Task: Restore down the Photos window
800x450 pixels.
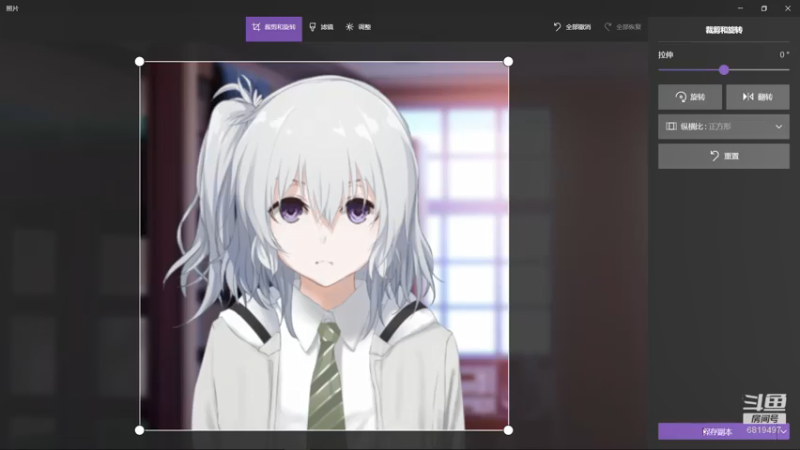Action: [x=764, y=8]
